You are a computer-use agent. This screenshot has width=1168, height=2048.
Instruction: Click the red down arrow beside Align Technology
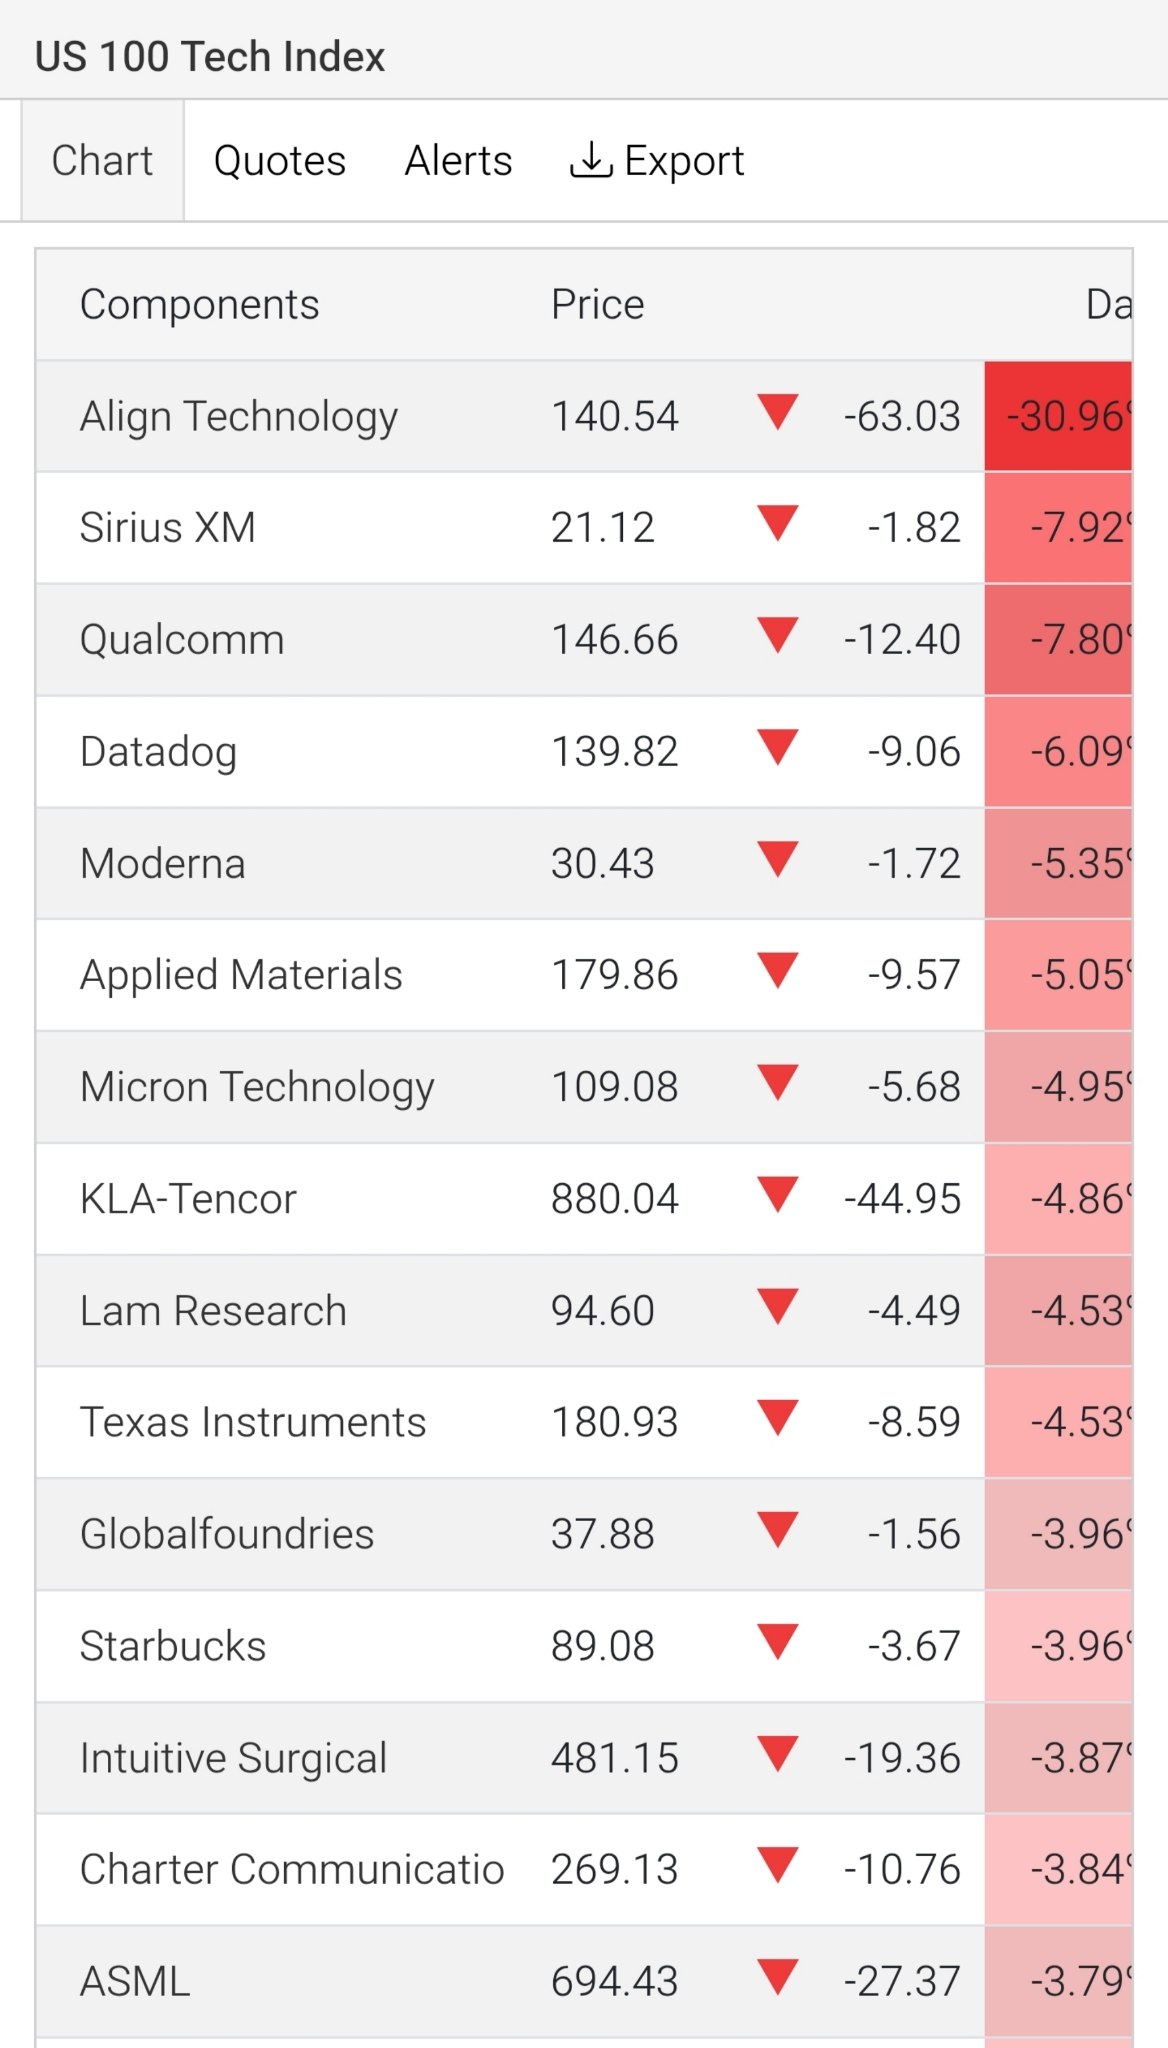[777, 412]
